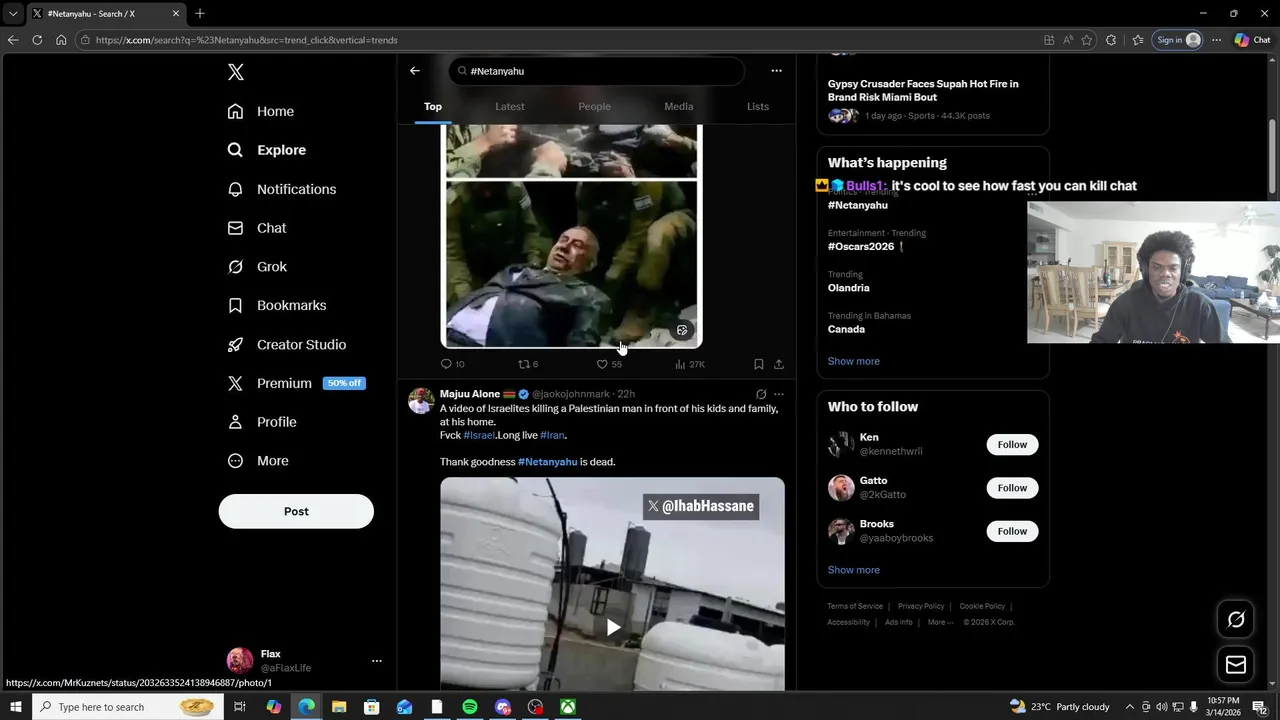Open Creator Studio

(x=286, y=344)
